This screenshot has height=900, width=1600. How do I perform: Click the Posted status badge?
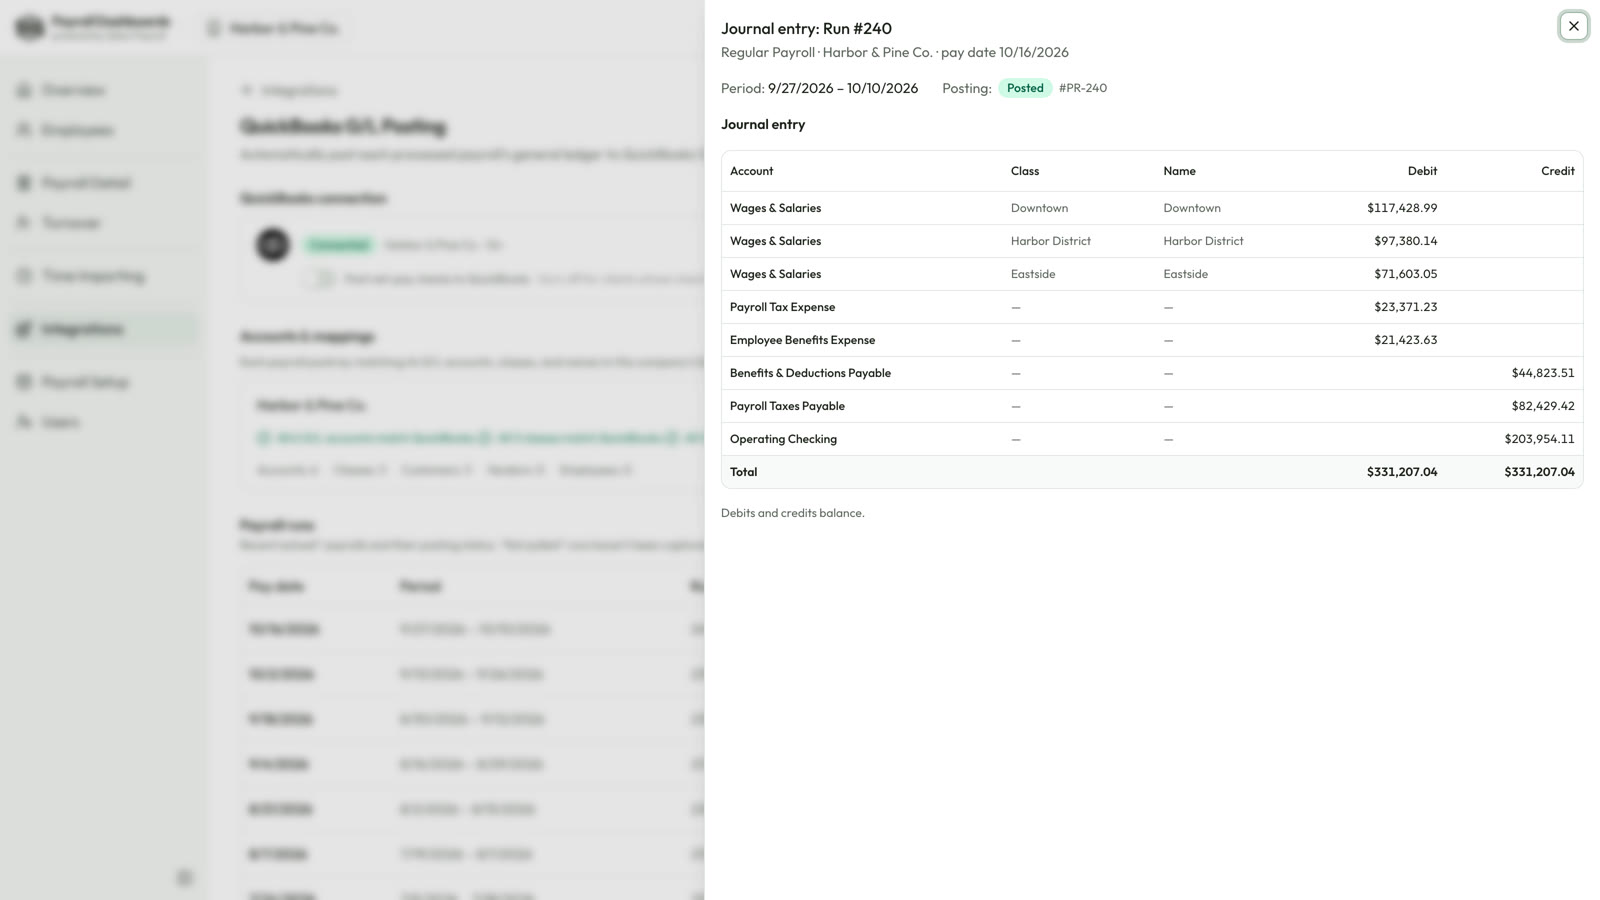pyautogui.click(x=1025, y=88)
